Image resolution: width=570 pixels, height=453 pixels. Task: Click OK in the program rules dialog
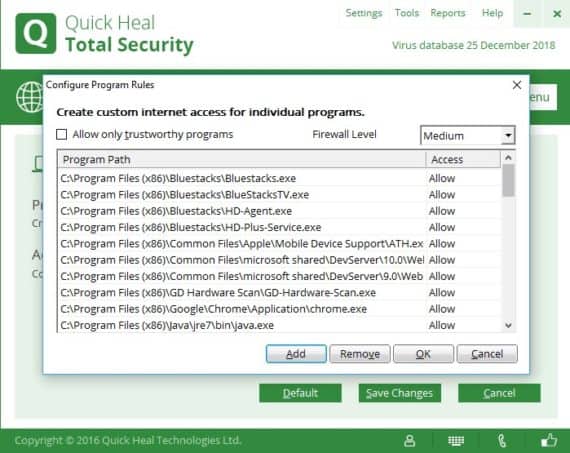coord(424,354)
